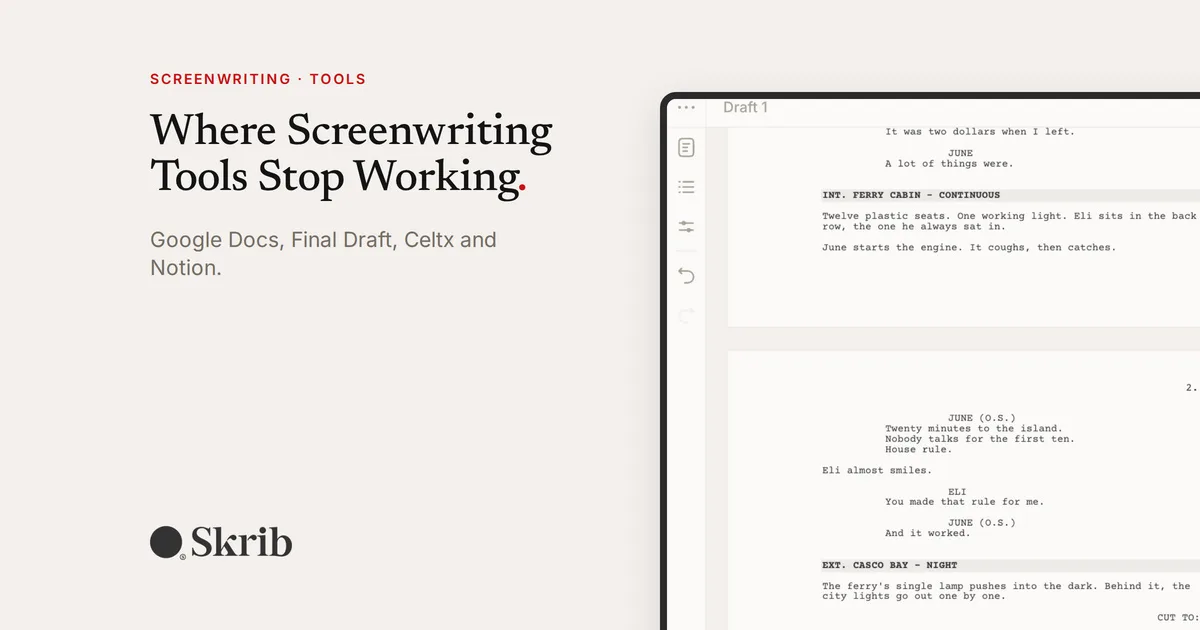This screenshot has width=1200, height=630.
Task: Open the document page view icon
Action: coord(686,148)
